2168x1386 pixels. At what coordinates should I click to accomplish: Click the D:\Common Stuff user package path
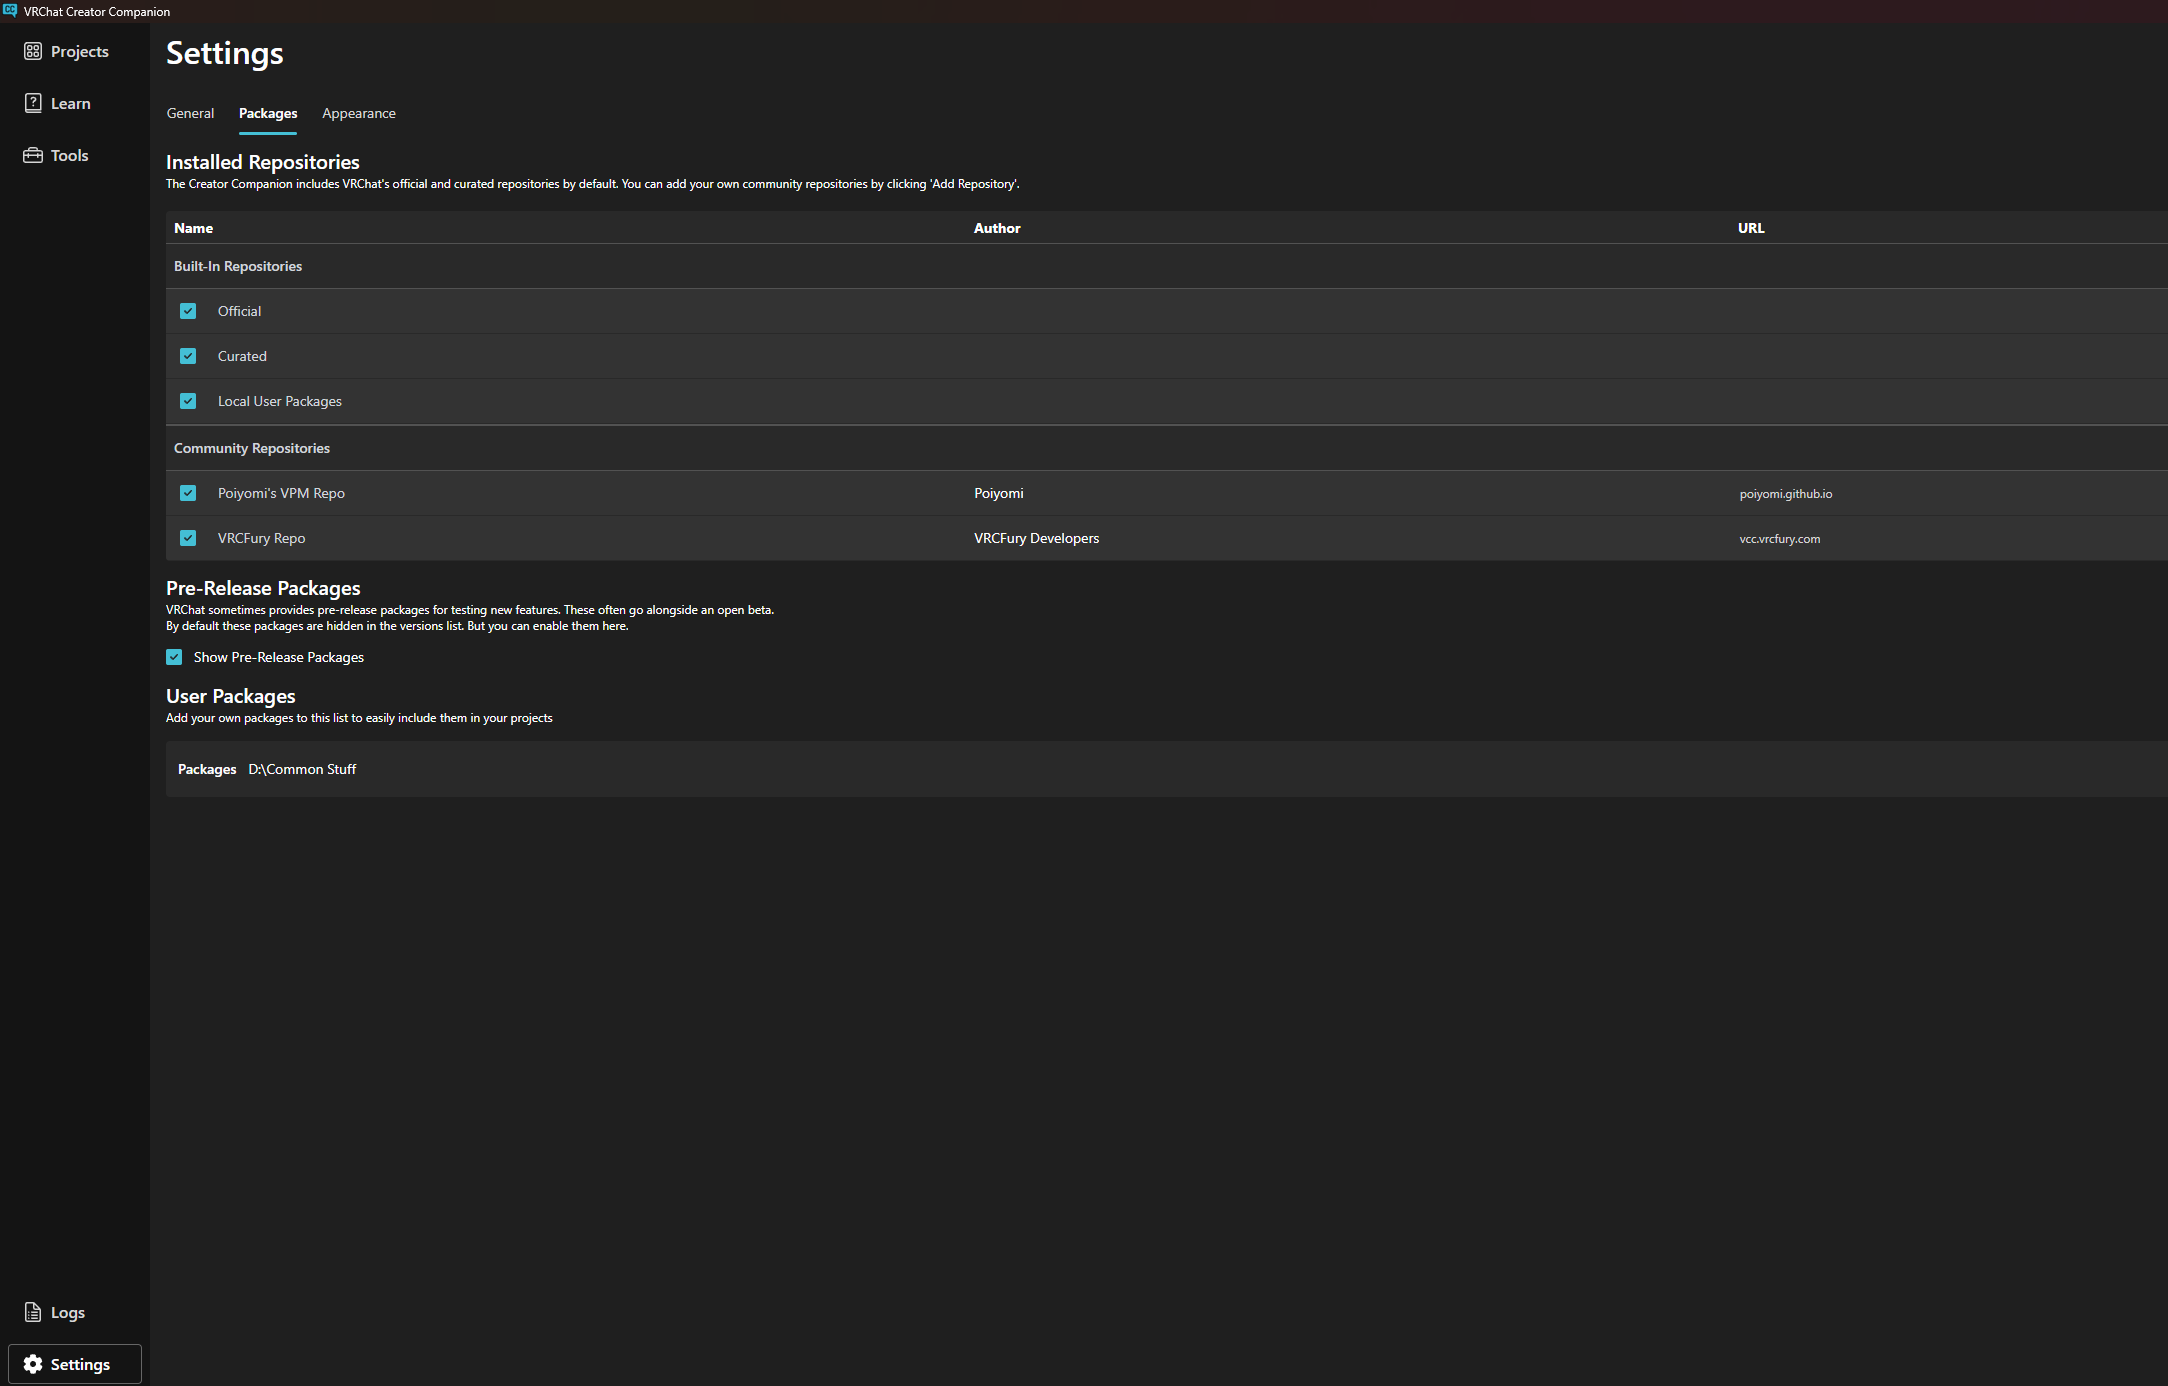pyautogui.click(x=302, y=769)
